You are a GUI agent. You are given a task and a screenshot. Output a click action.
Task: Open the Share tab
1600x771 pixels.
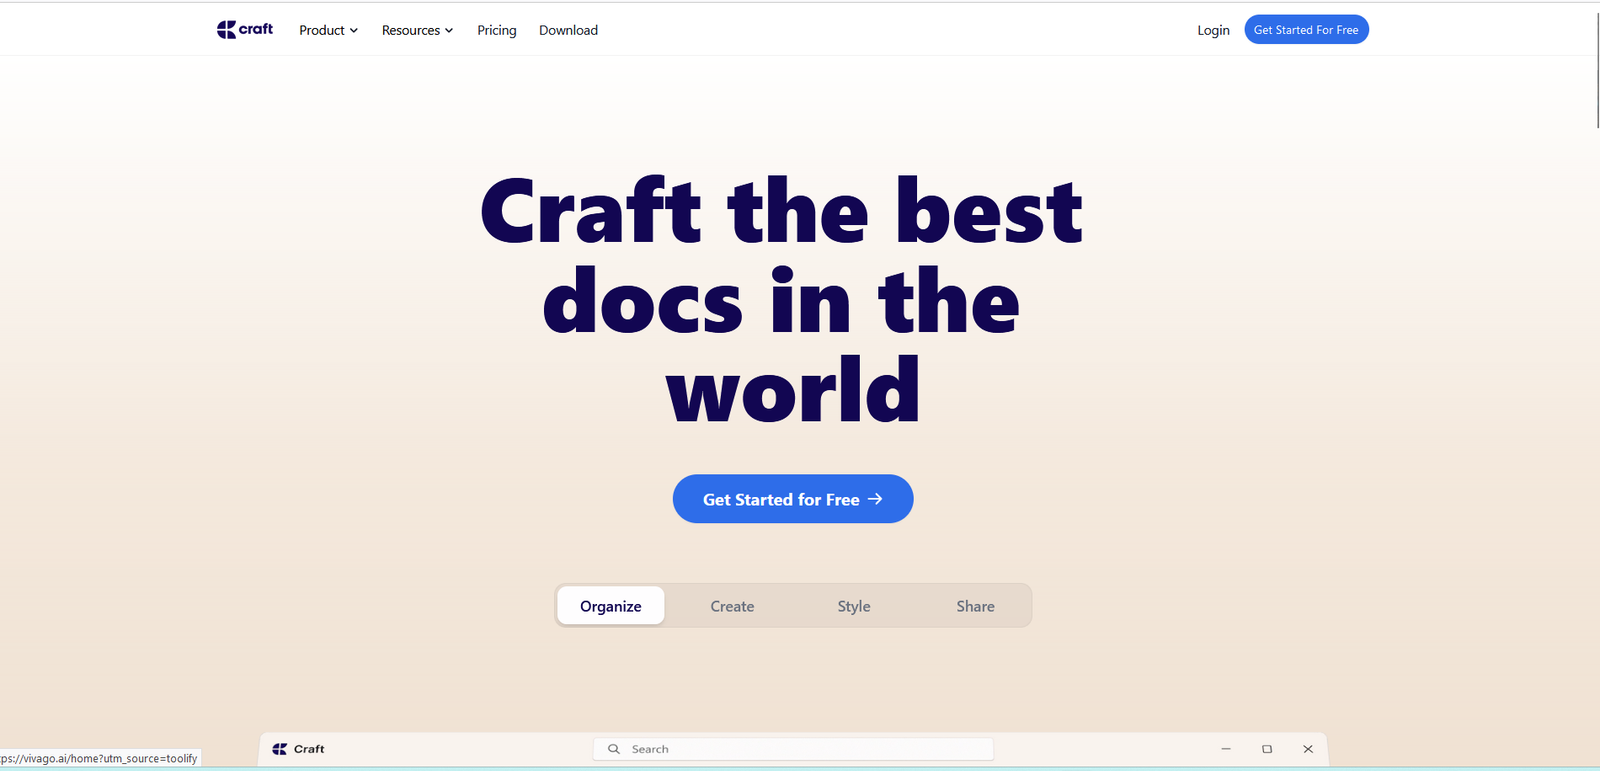[x=975, y=606]
